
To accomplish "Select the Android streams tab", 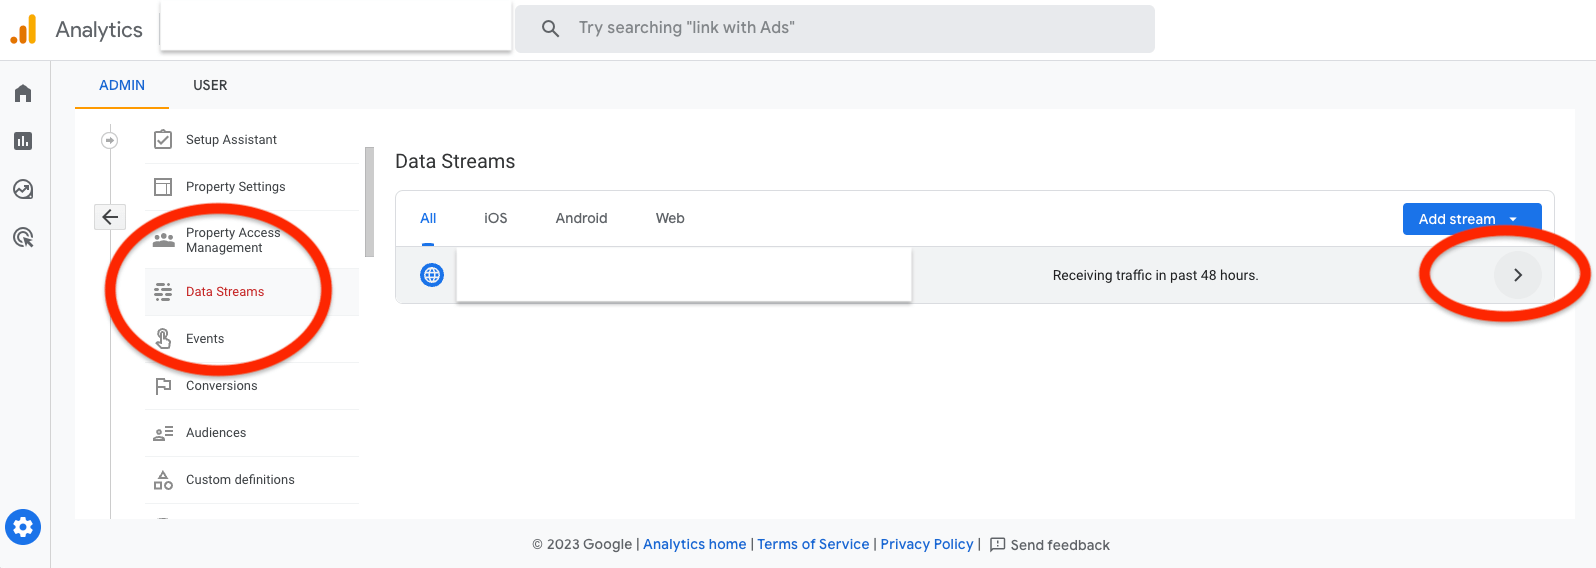I will [582, 218].
